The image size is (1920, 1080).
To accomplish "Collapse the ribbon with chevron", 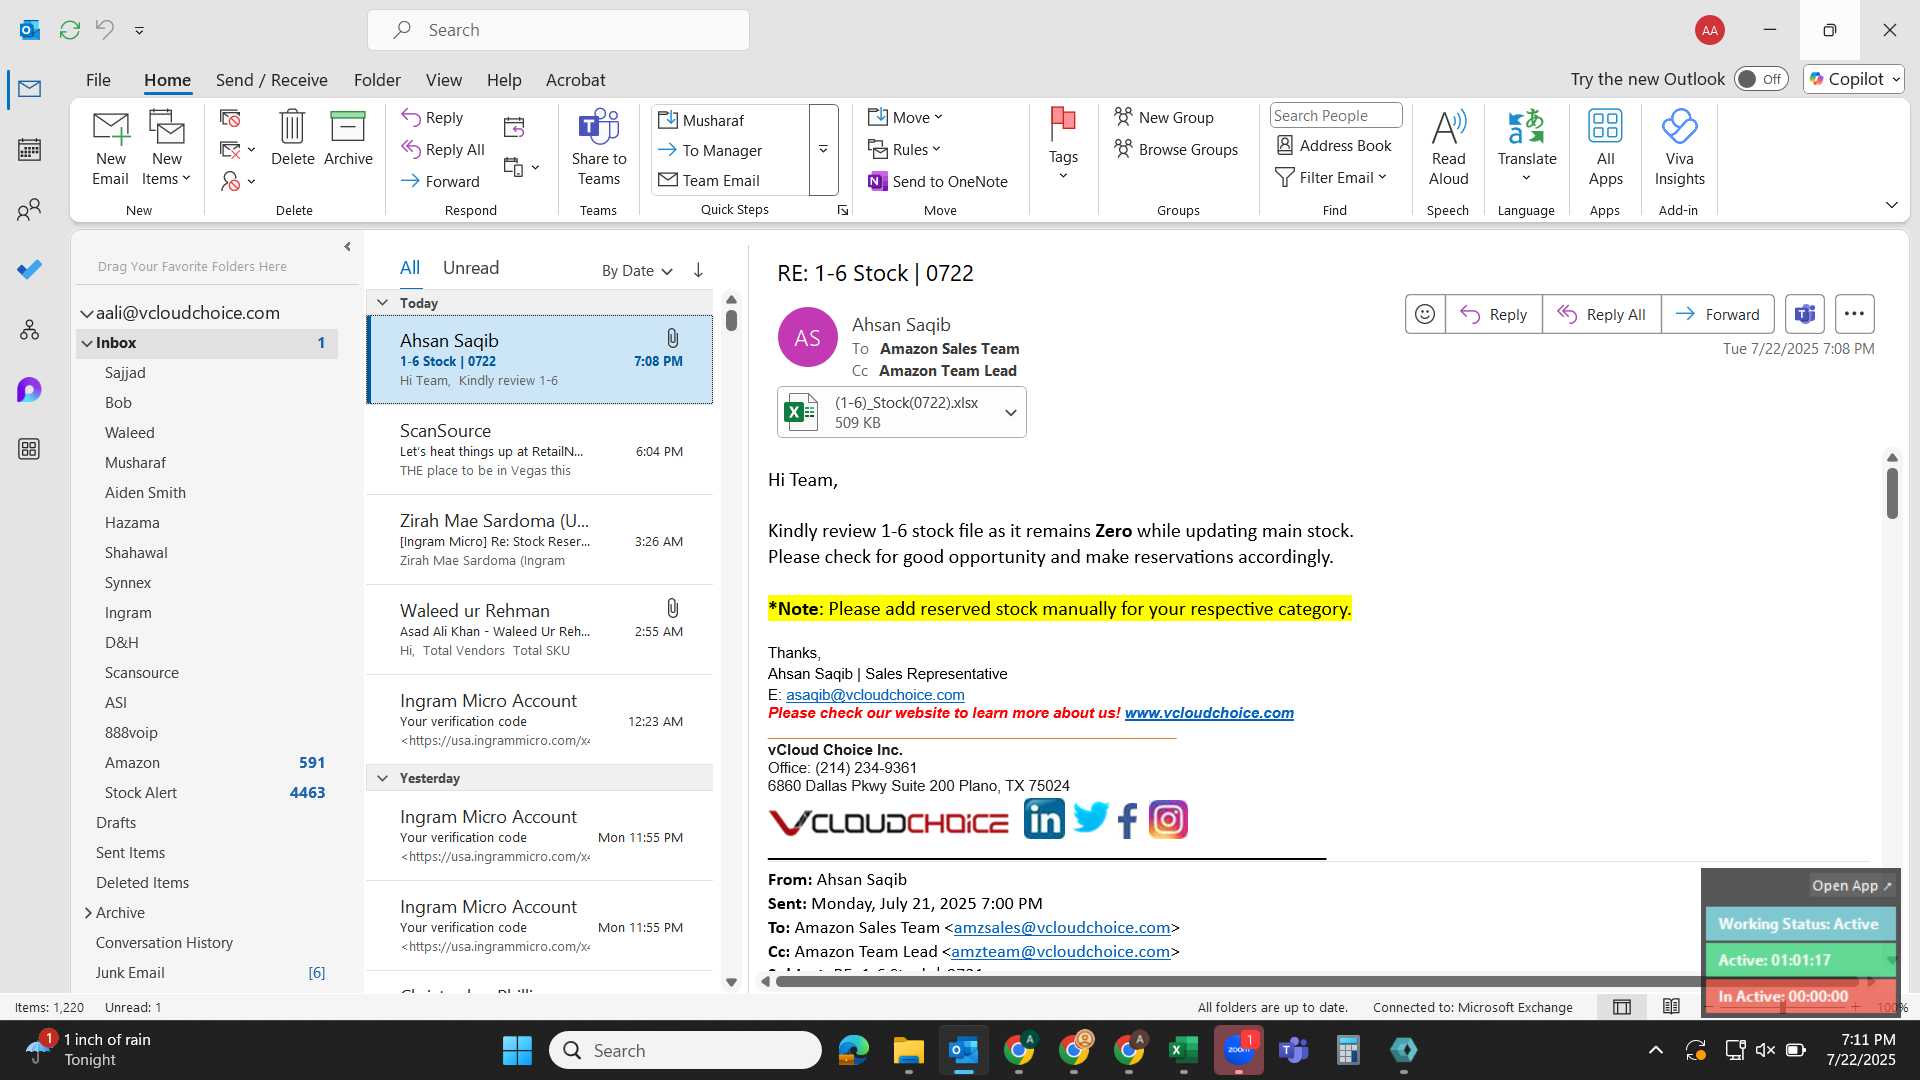I will (x=1891, y=205).
